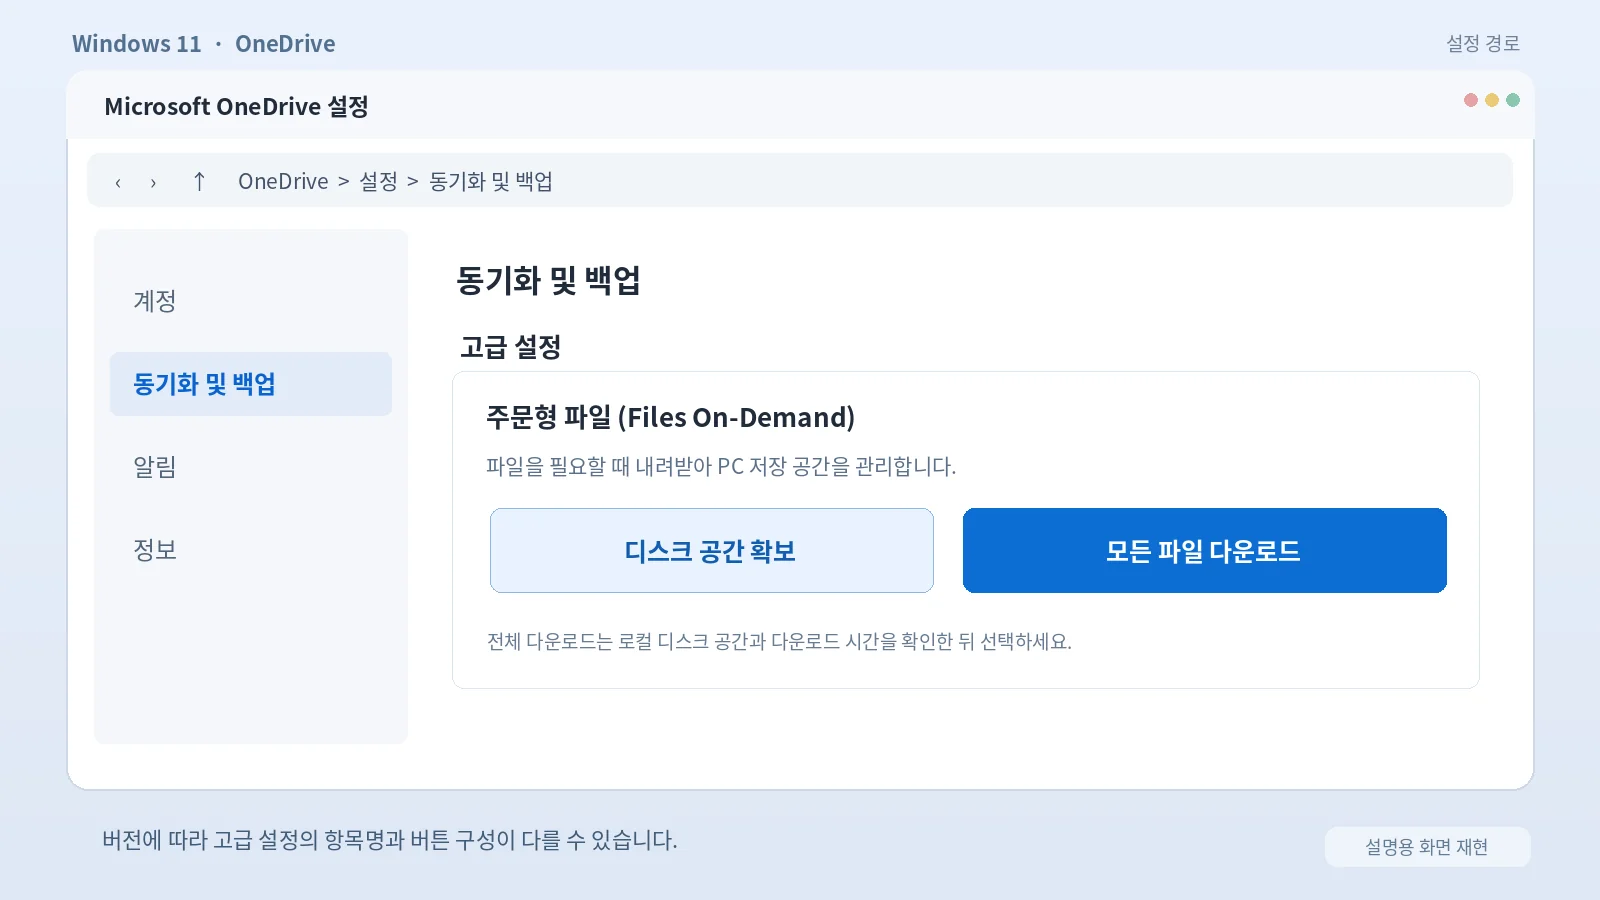
Task: Click the 고급 설정 heading
Action: (511, 347)
